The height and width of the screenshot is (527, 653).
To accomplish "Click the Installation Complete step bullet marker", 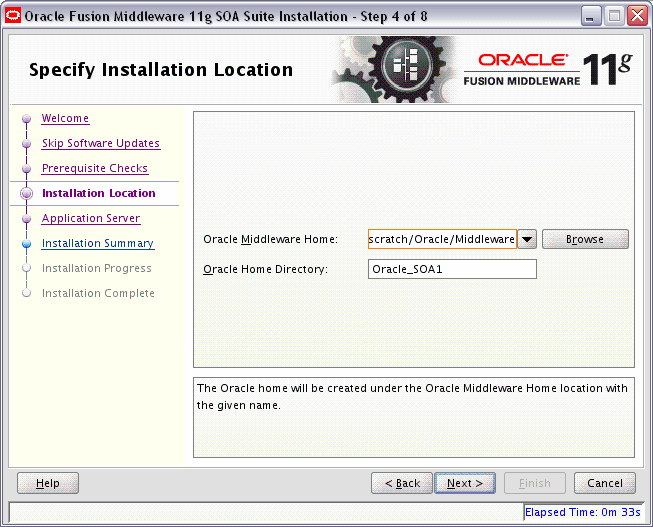I will [27, 293].
